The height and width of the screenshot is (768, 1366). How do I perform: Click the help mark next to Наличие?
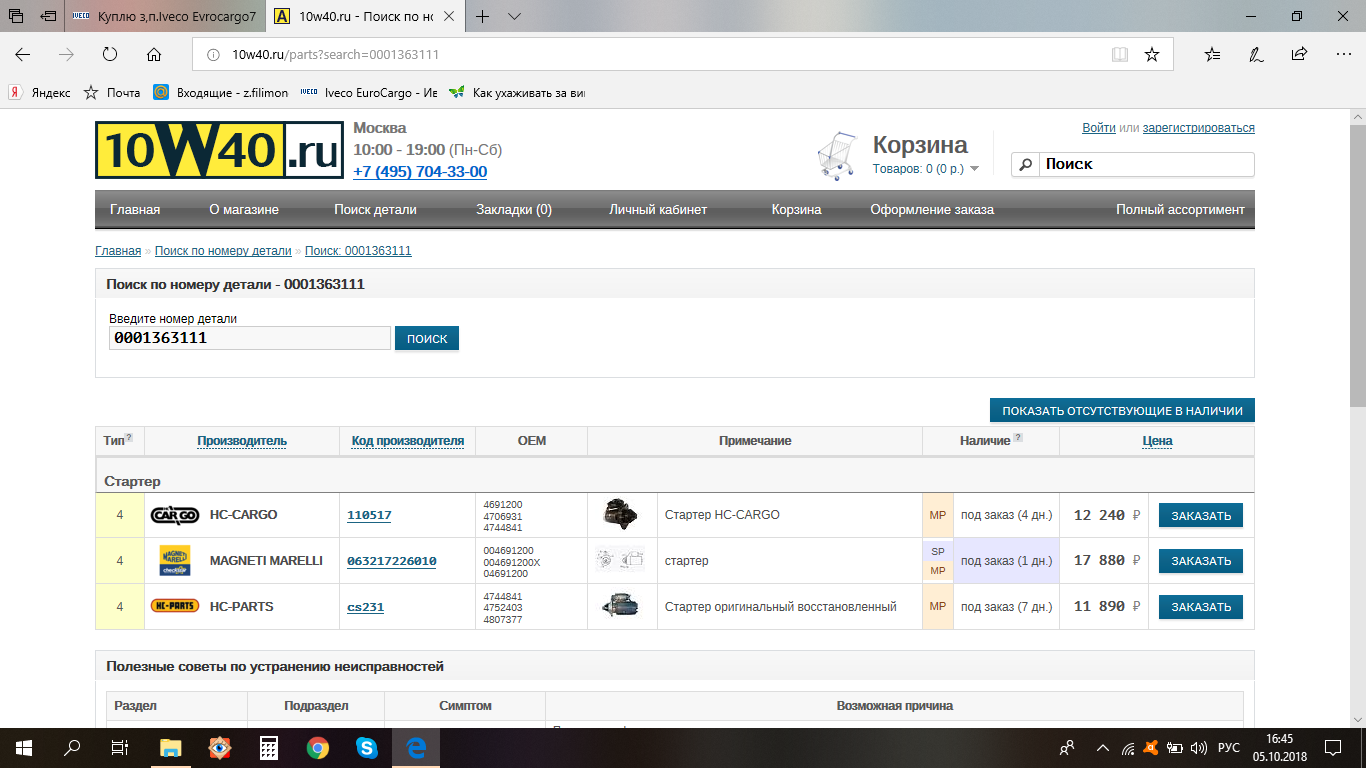(1018, 437)
